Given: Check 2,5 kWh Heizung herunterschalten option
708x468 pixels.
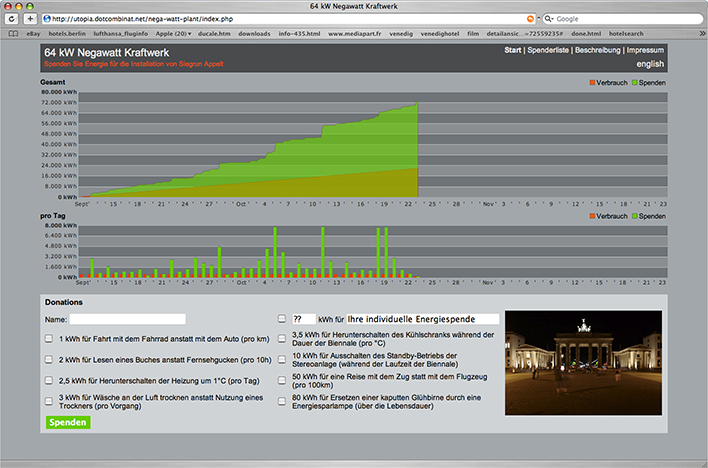Looking at the screenshot, I should click(x=49, y=380).
